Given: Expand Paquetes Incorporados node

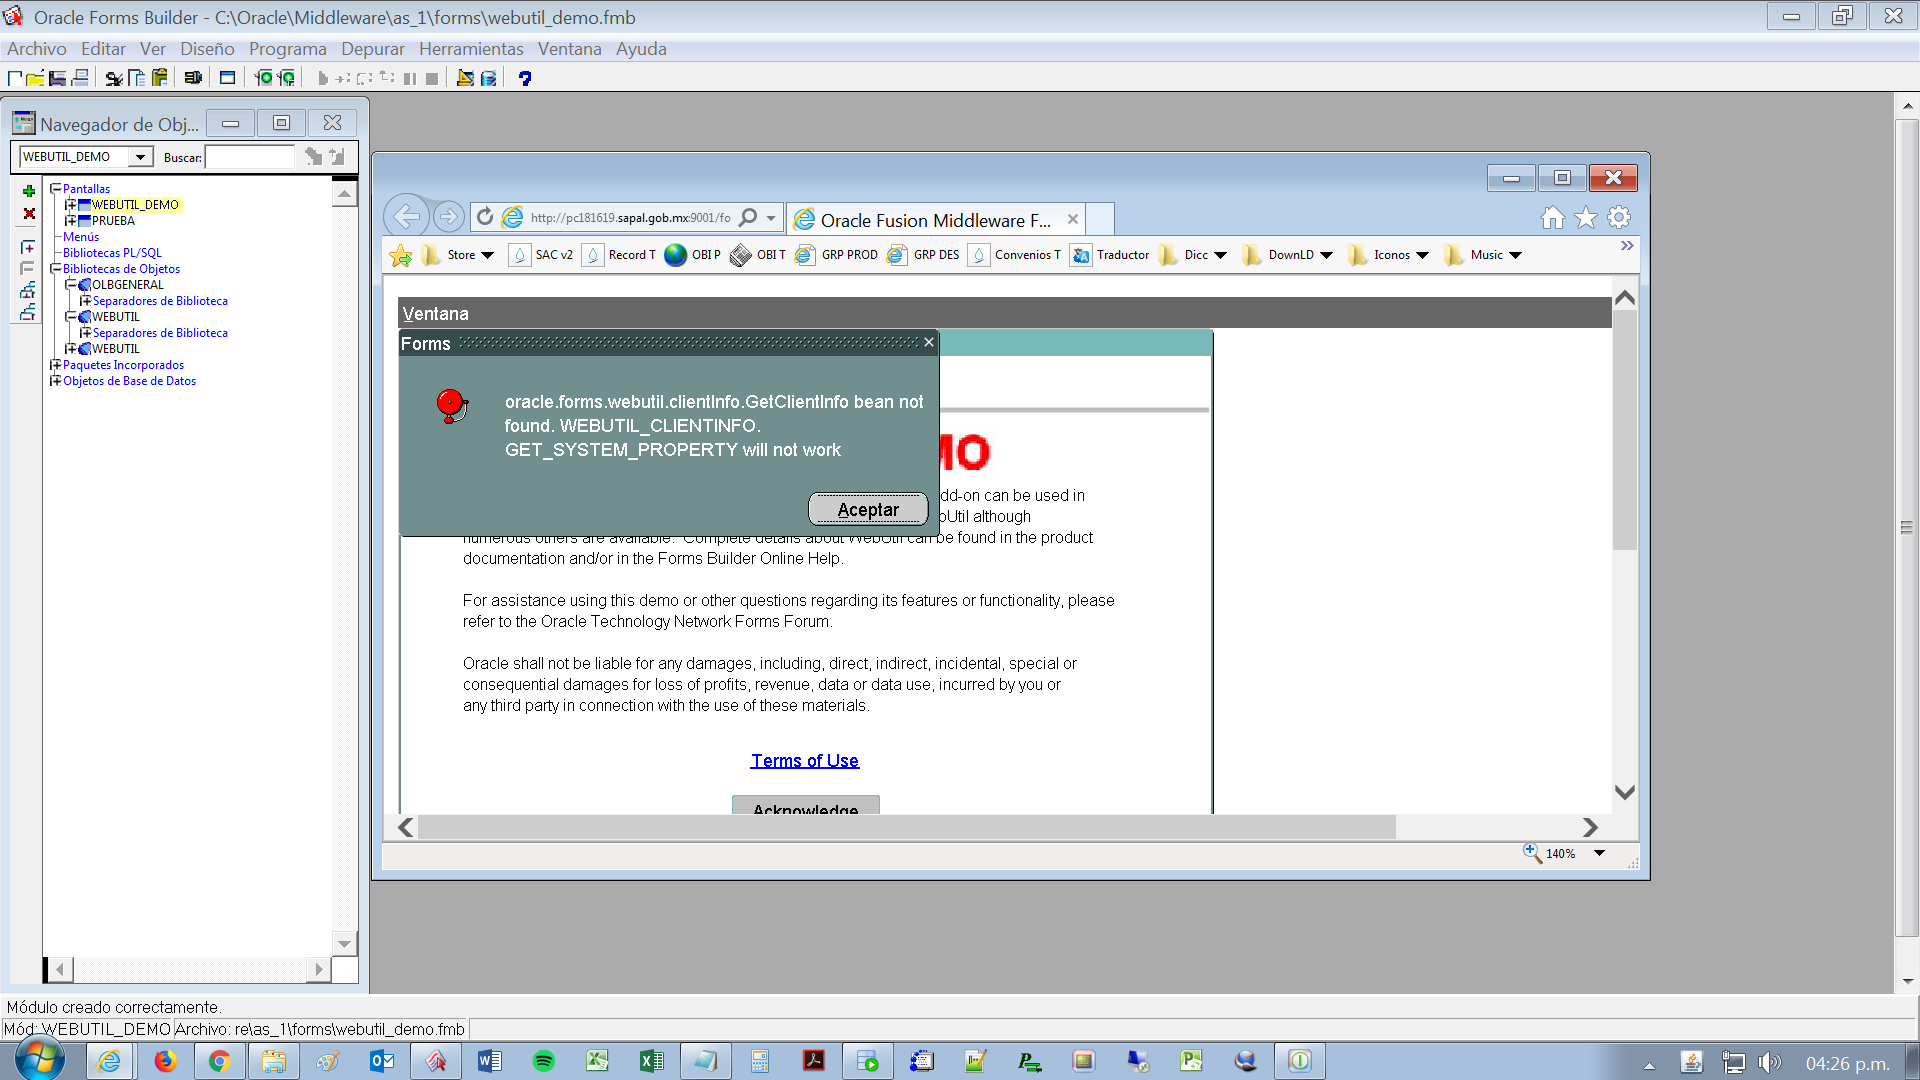Looking at the screenshot, I should coord(56,365).
